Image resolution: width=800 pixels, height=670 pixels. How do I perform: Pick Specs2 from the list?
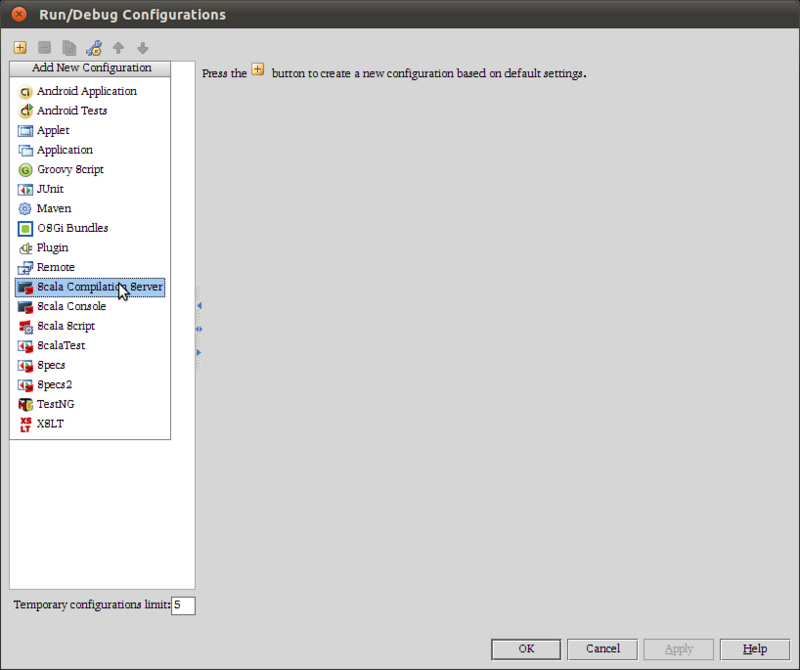90,385
